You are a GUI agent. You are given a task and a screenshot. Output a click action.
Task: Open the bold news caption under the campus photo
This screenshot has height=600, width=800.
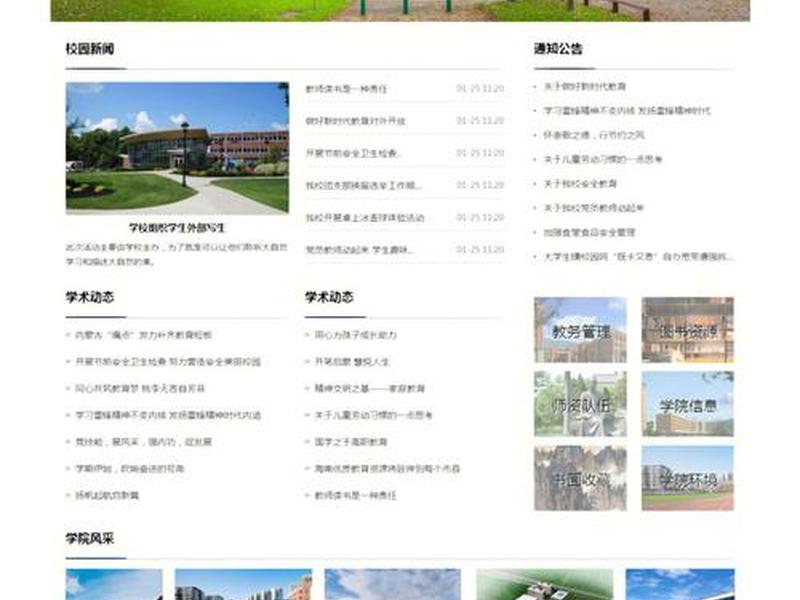point(177,228)
